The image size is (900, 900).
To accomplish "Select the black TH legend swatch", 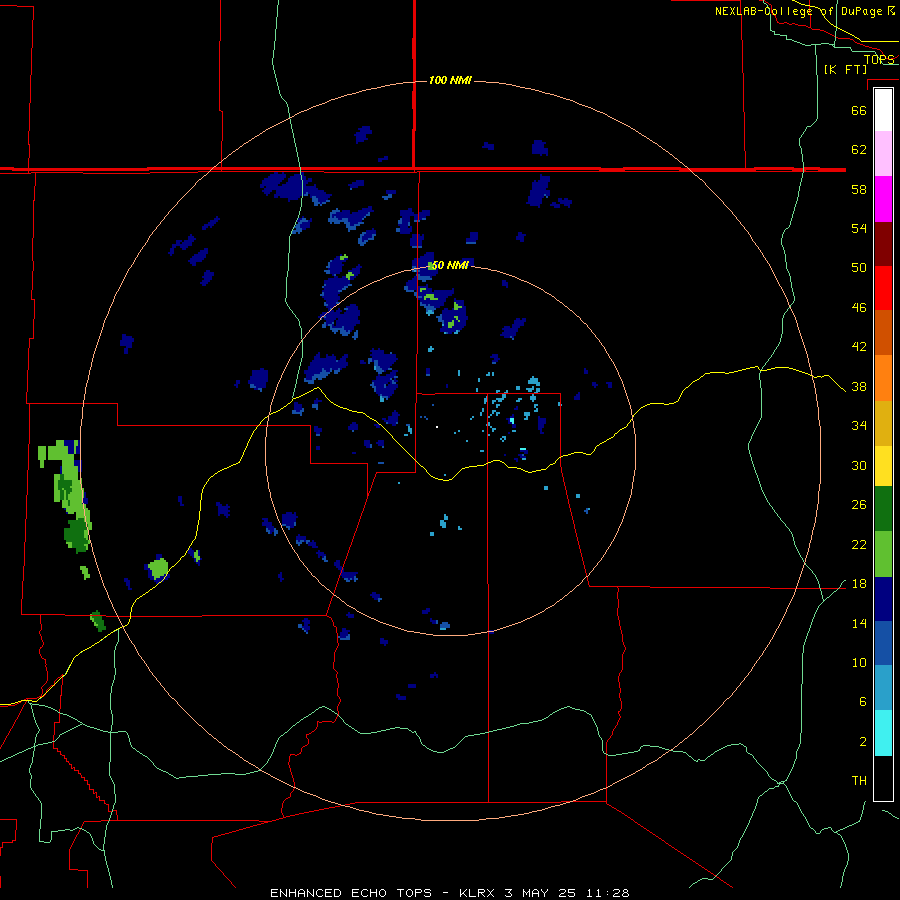I will tap(883, 778).
